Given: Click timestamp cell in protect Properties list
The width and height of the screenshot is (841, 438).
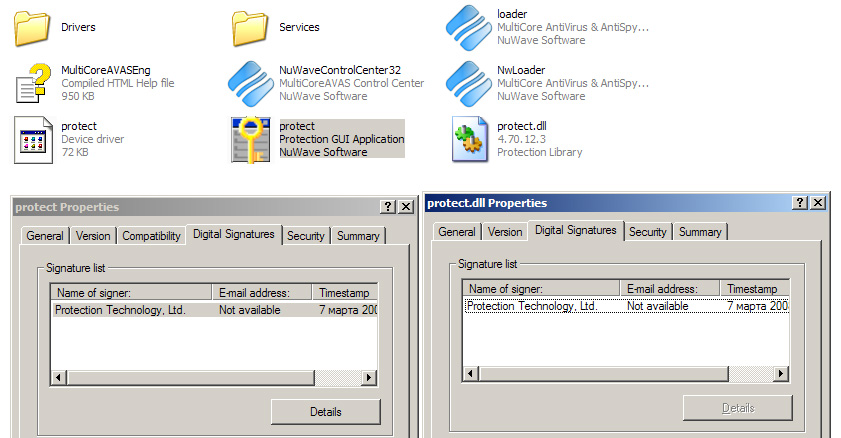Looking at the screenshot, I should pyautogui.click(x=348, y=310).
